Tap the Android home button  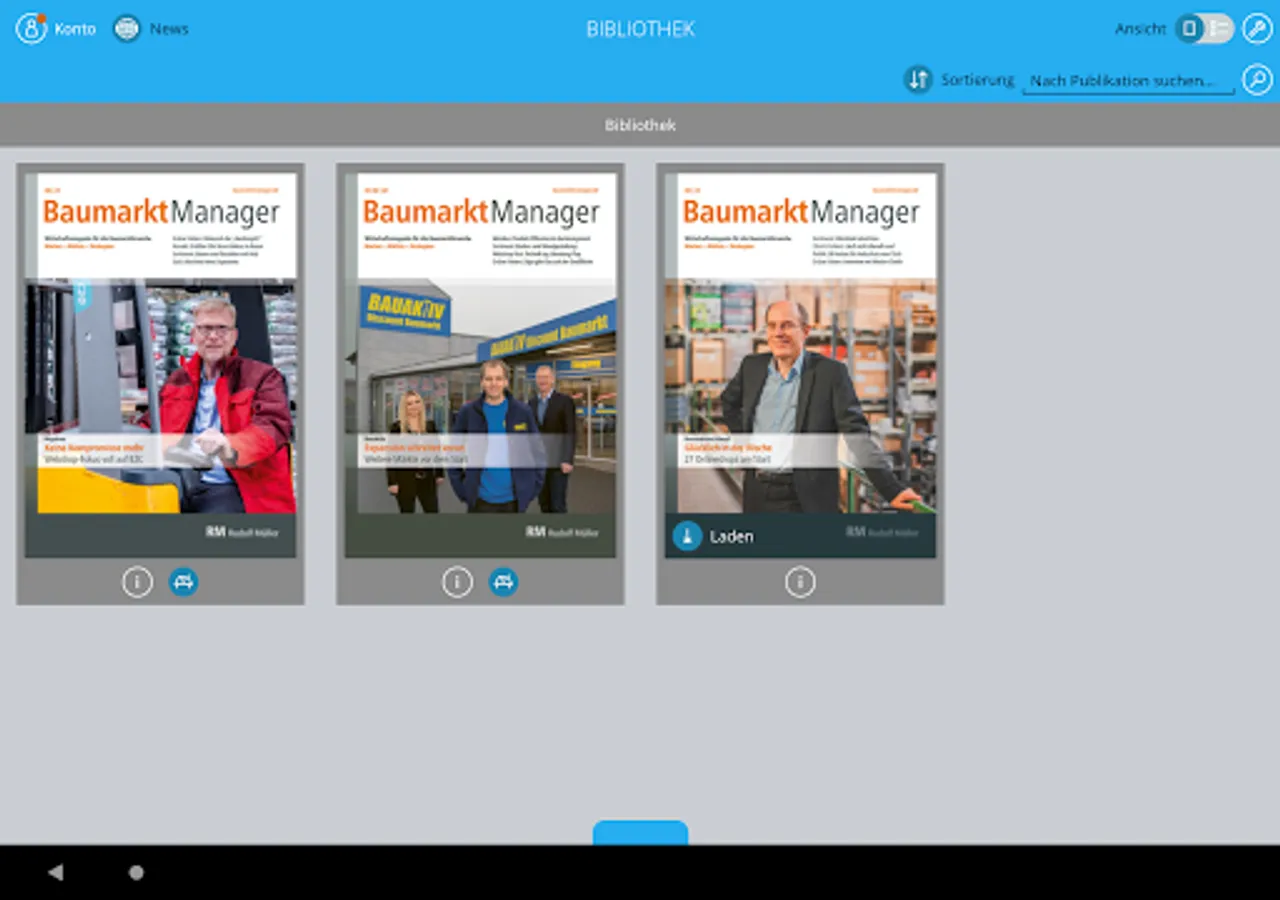(x=136, y=872)
